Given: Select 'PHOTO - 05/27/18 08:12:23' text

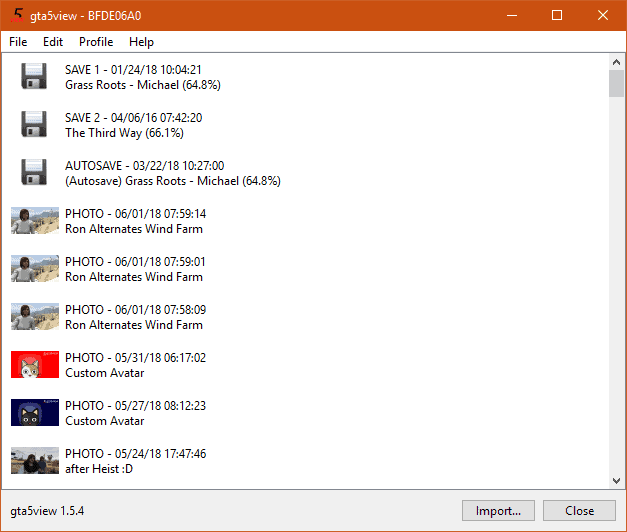Looking at the screenshot, I should pyautogui.click(x=136, y=406).
